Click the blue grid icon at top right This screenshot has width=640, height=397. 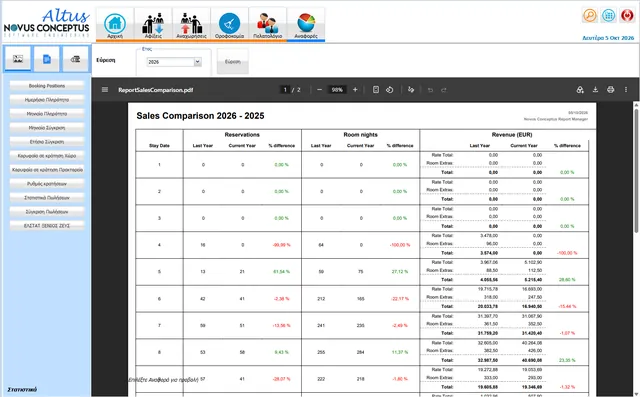(608, 16)
